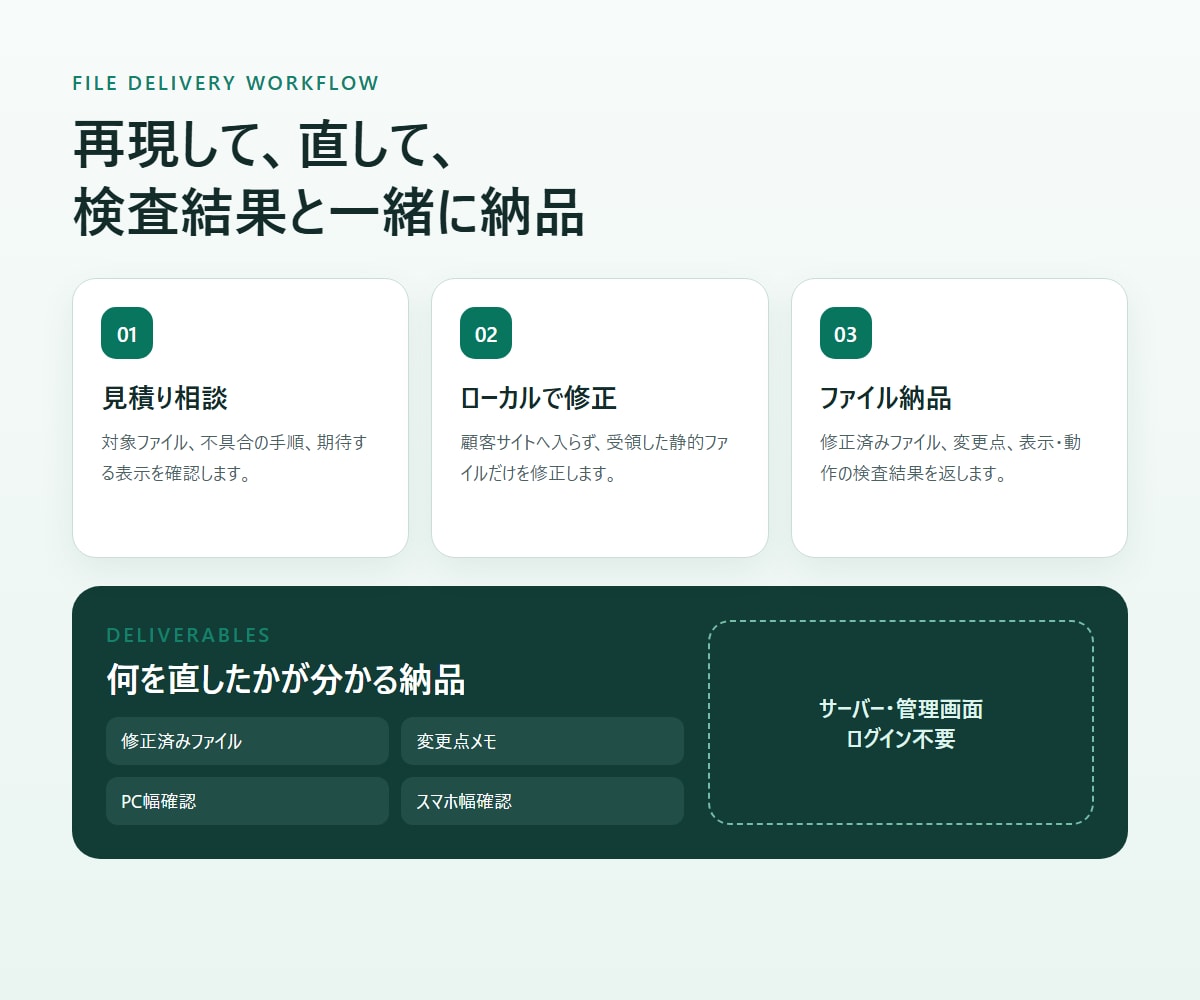Click the 02 step badge
The image size is (1200, 1000).
pos(486,333)
